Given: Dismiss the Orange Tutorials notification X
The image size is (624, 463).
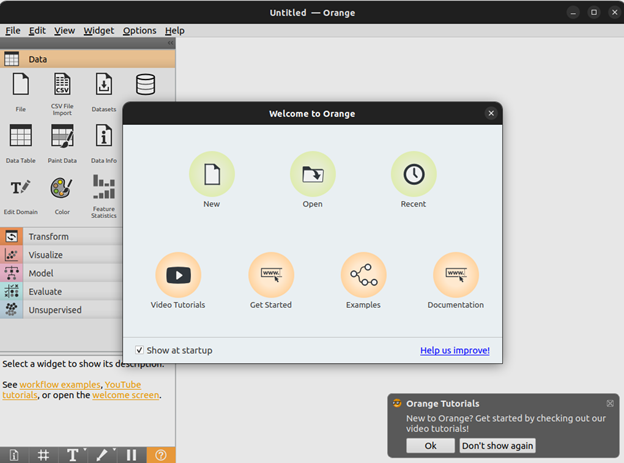Looking at the screenshot, I should coord(610,403).
